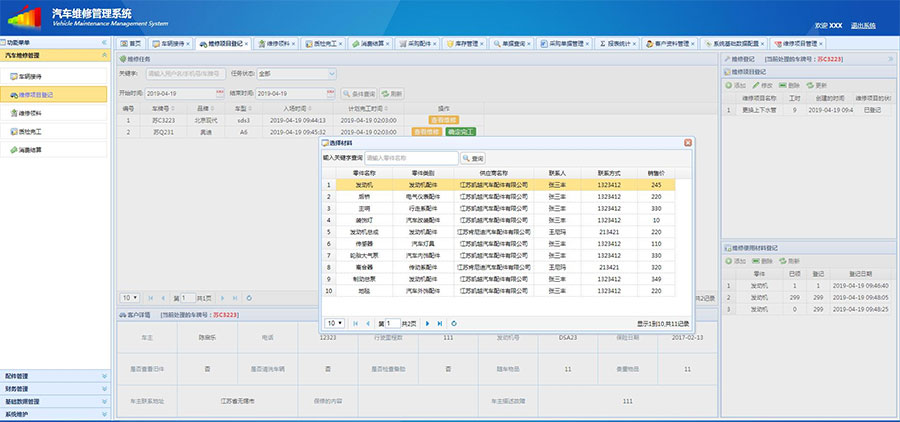Click the 退出系统 link

click(862, 24)
